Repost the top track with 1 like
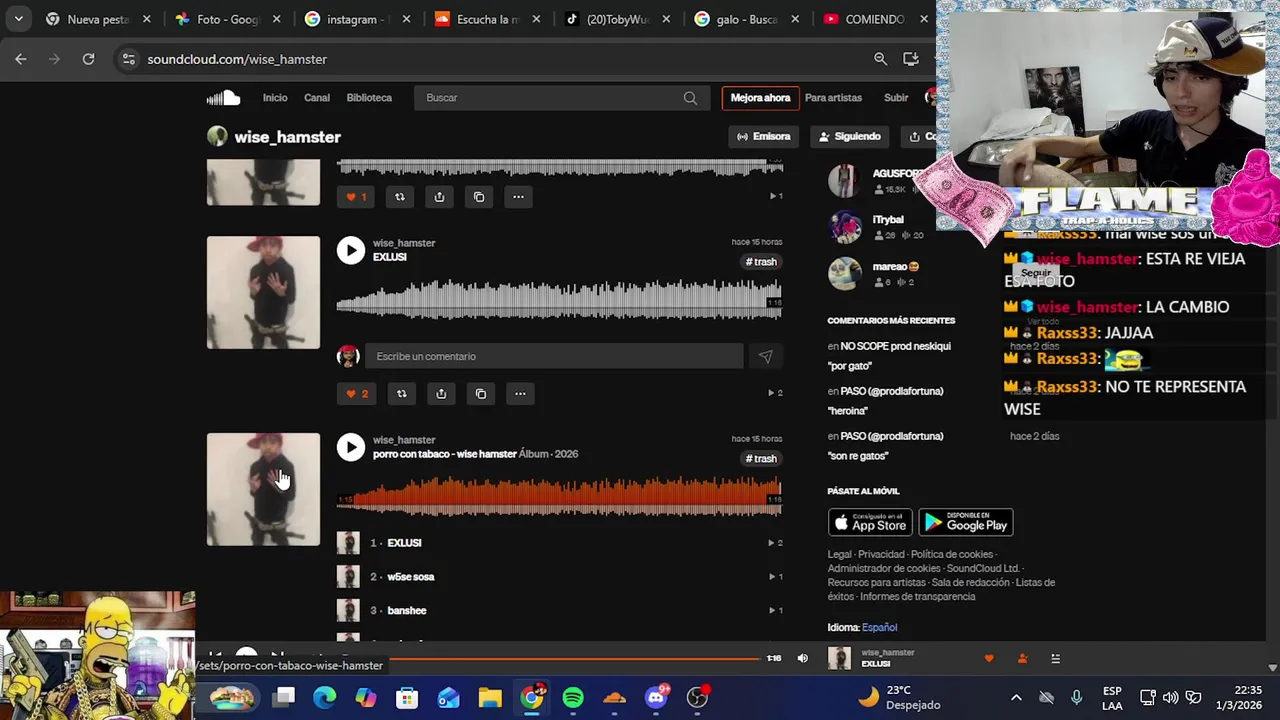This screenshot has width=1280, height=720. point(399,197)
